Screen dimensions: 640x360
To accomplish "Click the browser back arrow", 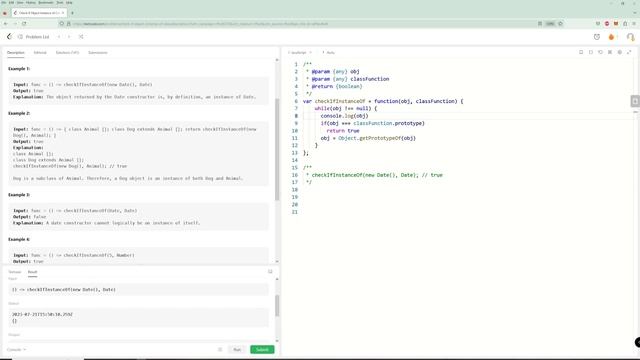I will pyautogui.click(x=5, y=24).
